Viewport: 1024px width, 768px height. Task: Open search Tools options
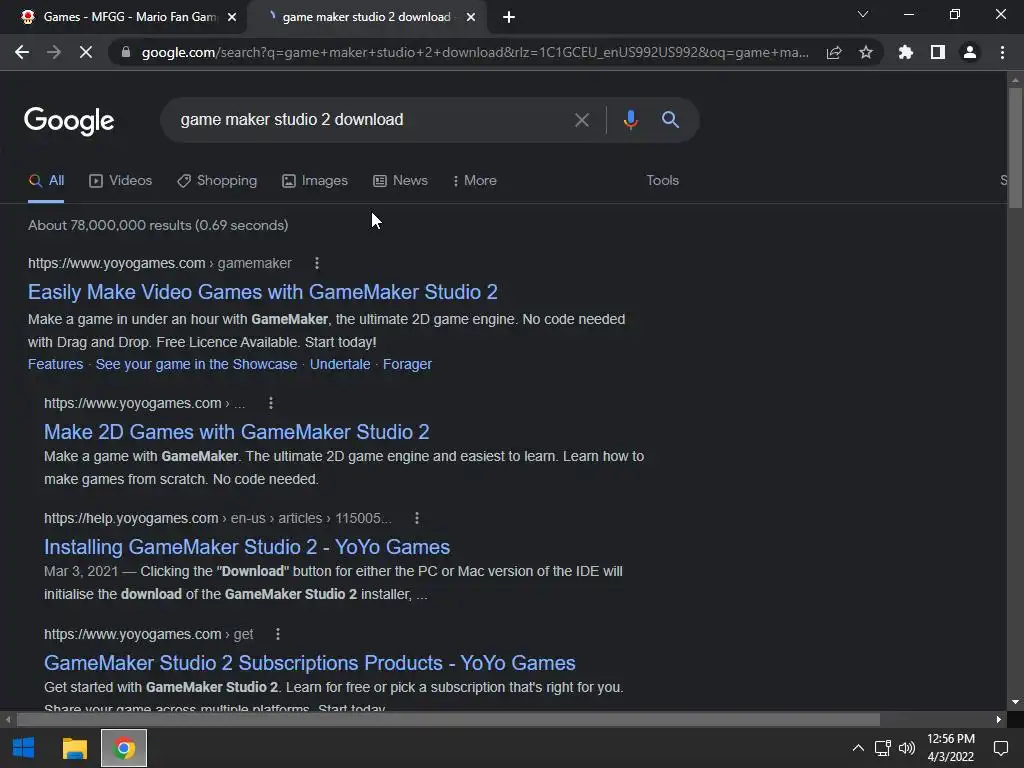[662, 180]
